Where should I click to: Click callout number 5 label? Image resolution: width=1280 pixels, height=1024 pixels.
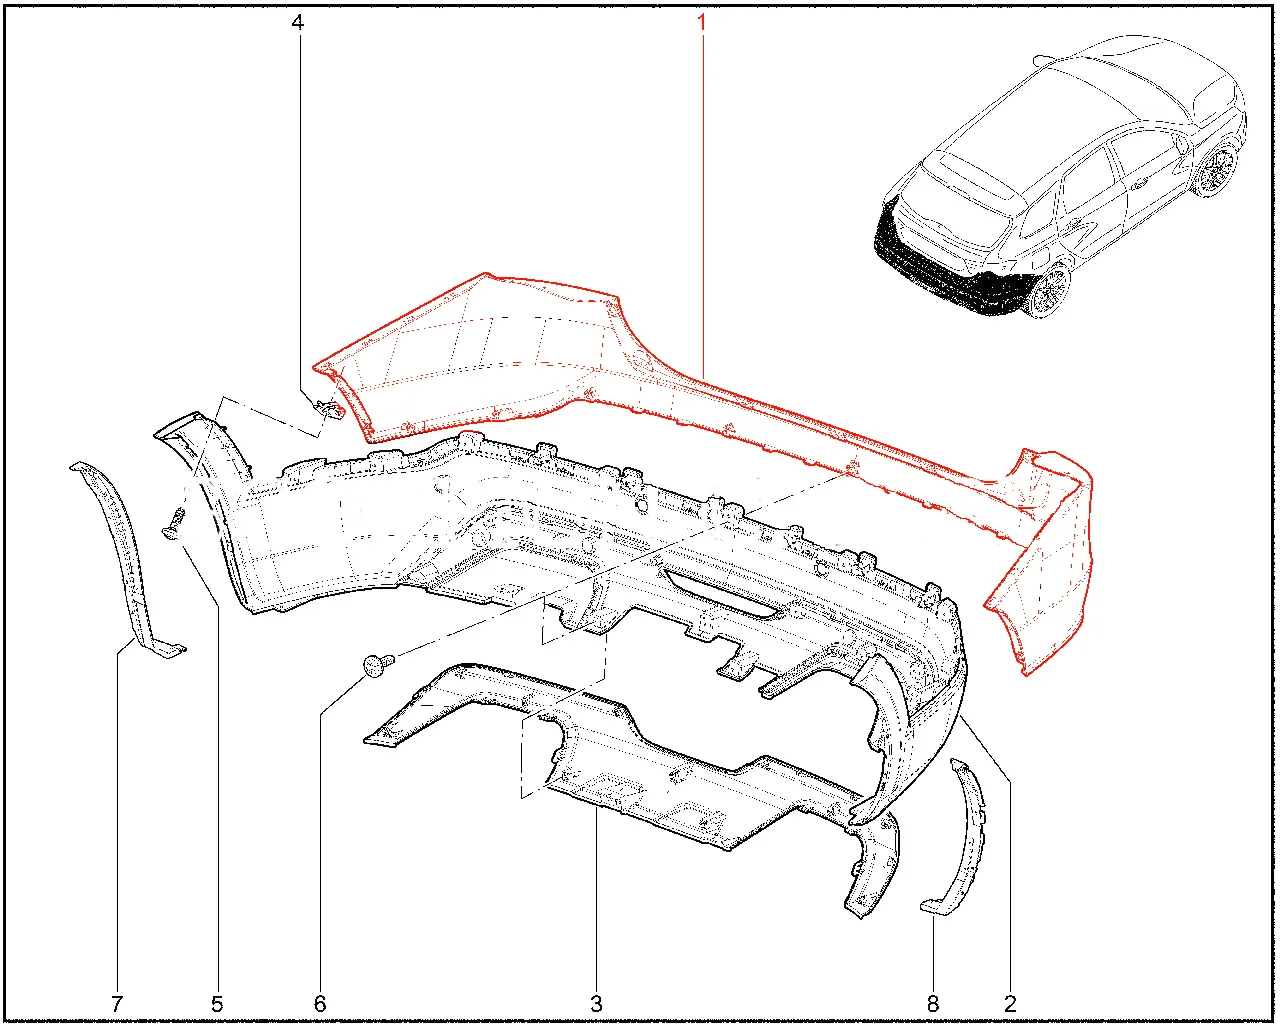coord(217,1002)
